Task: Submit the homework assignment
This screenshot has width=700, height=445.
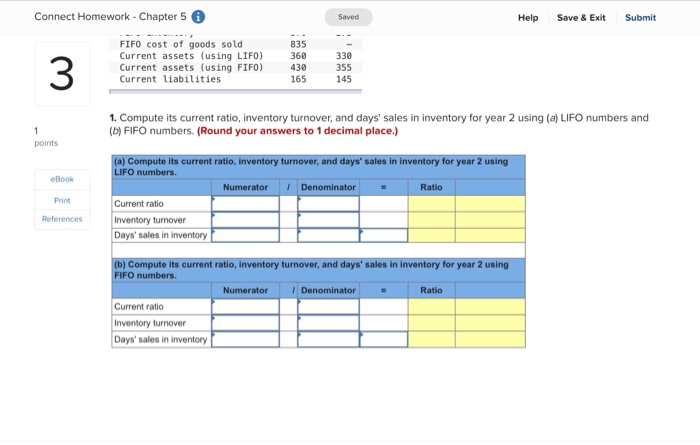Action: (640, 18)
